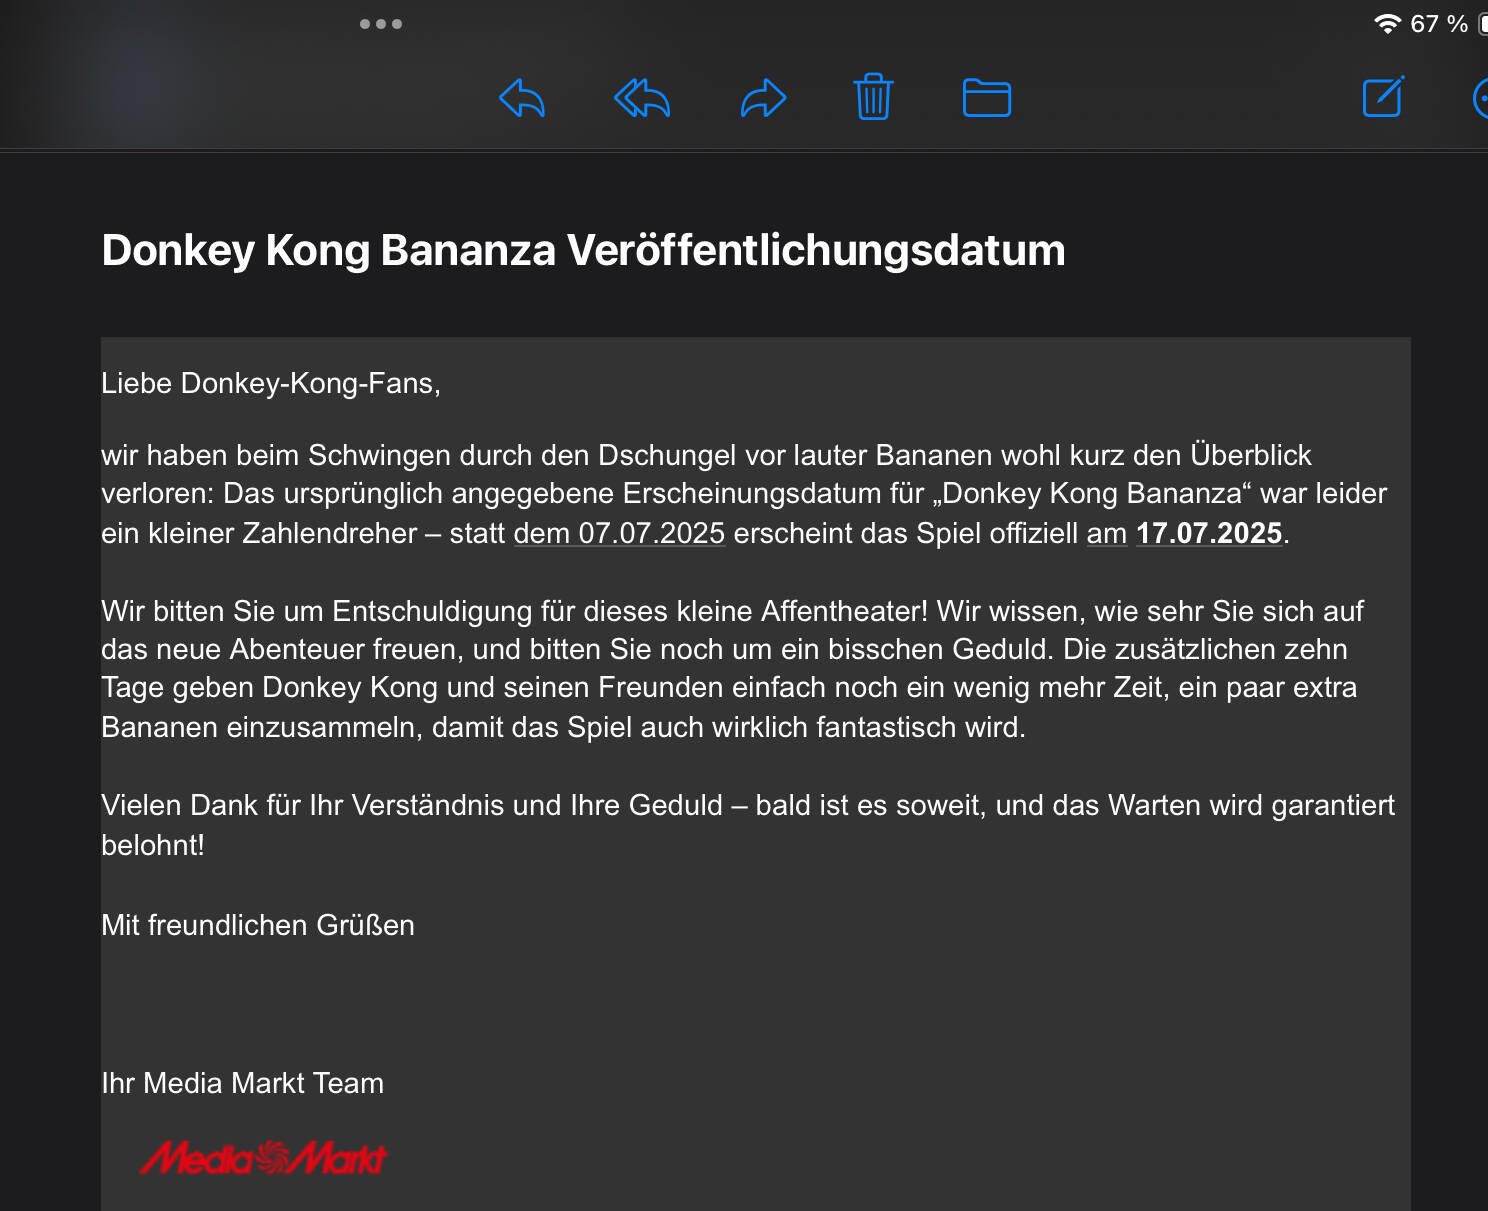
Task: Tap the paragraph starting Wir bitten Sie
Action: 732,669
